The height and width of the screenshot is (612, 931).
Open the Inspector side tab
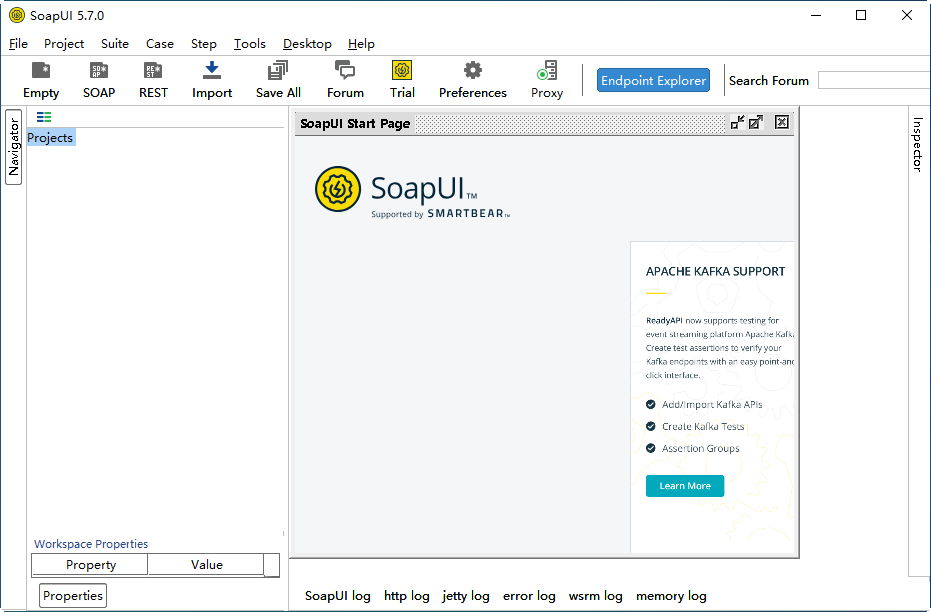[917, 144]
